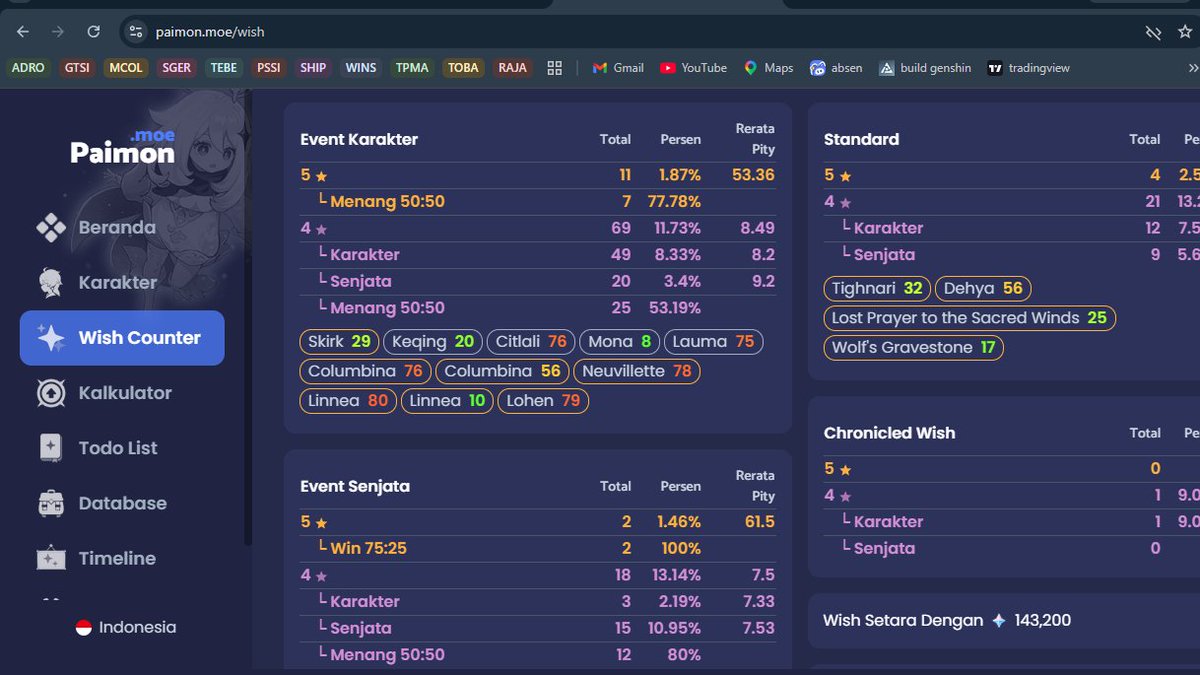Click the Skirk 29 pity chip
Image resolution: width=1200 pixels, height=675 pixels.
coord(340,341)
